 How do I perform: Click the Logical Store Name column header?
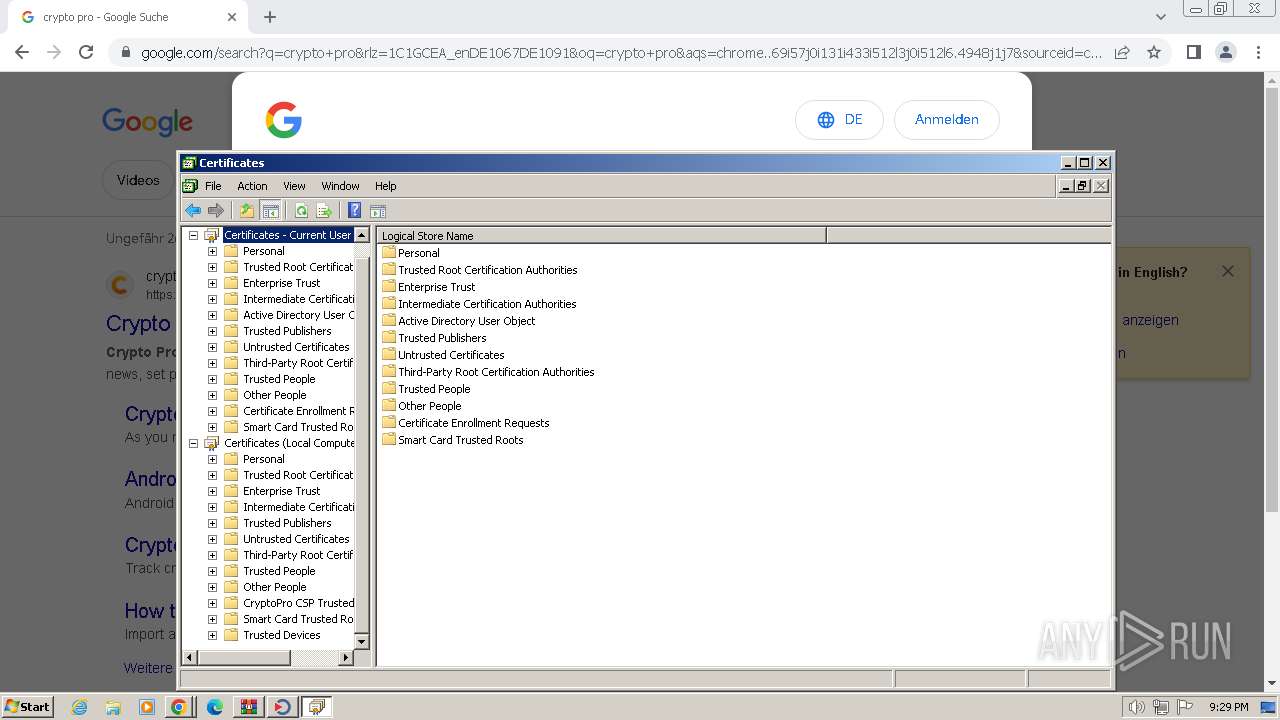(x=601, y=236)
